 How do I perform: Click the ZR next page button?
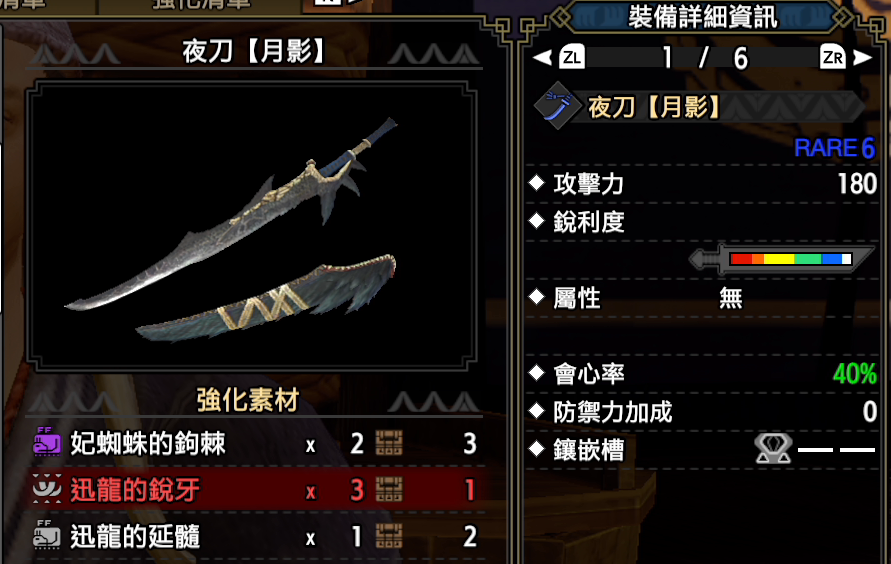[832, 57]
